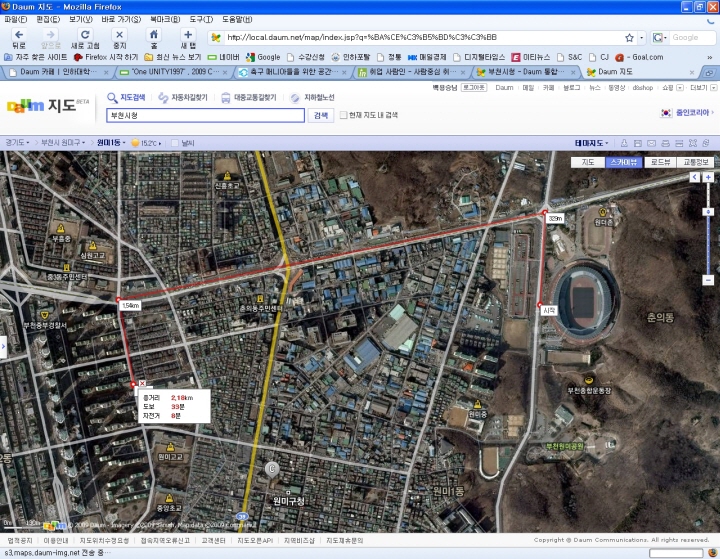The image size is (720, 559).
Task: Open the 북마크 menu in menu bar
Action: 165,19
